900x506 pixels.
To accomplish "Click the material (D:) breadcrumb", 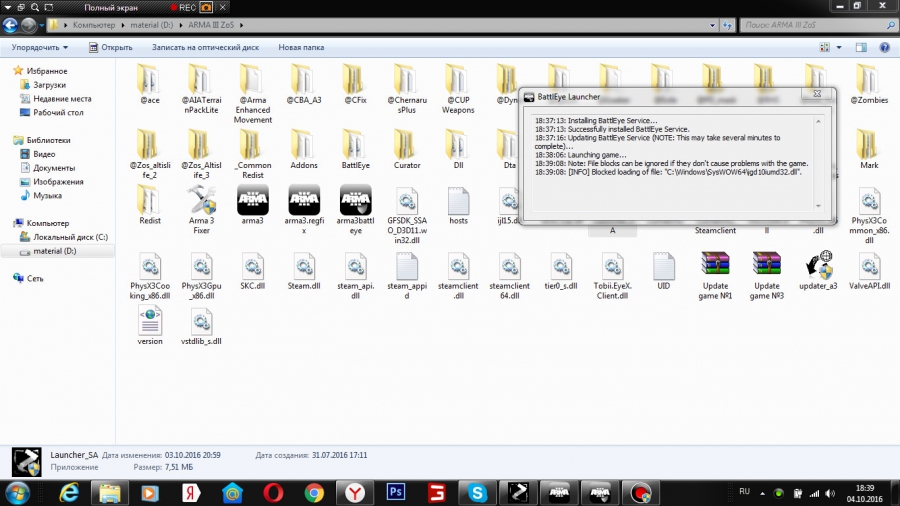I will (152, 25).
